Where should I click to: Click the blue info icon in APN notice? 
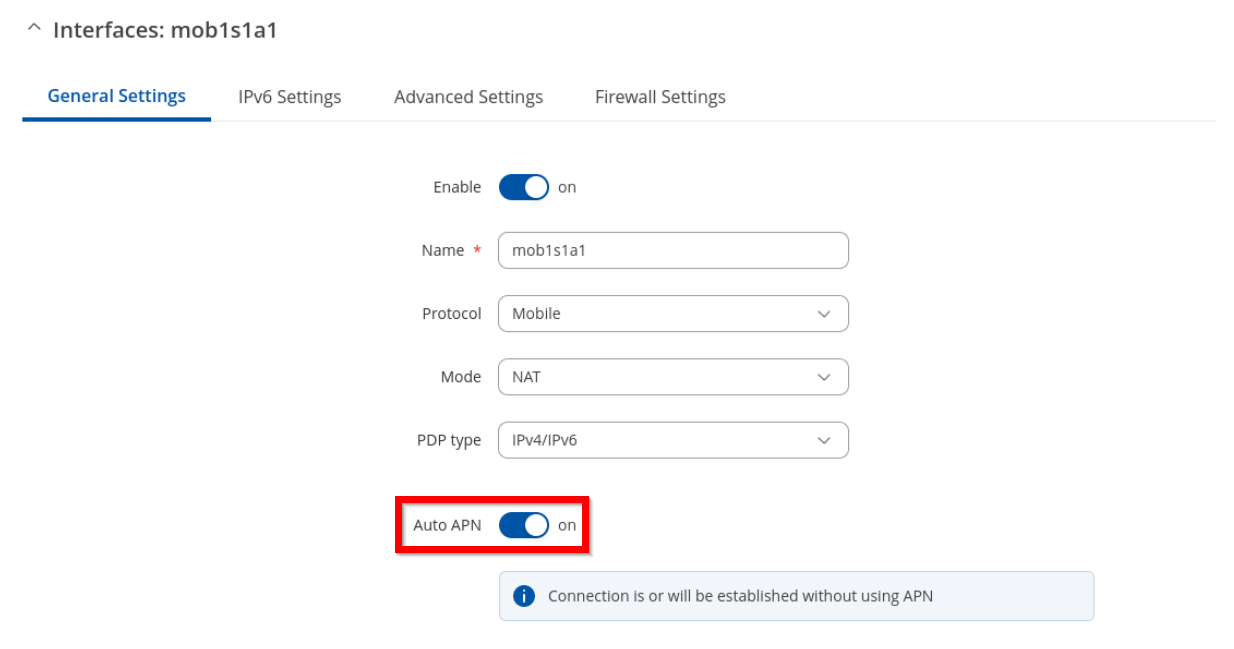[524, 596]
